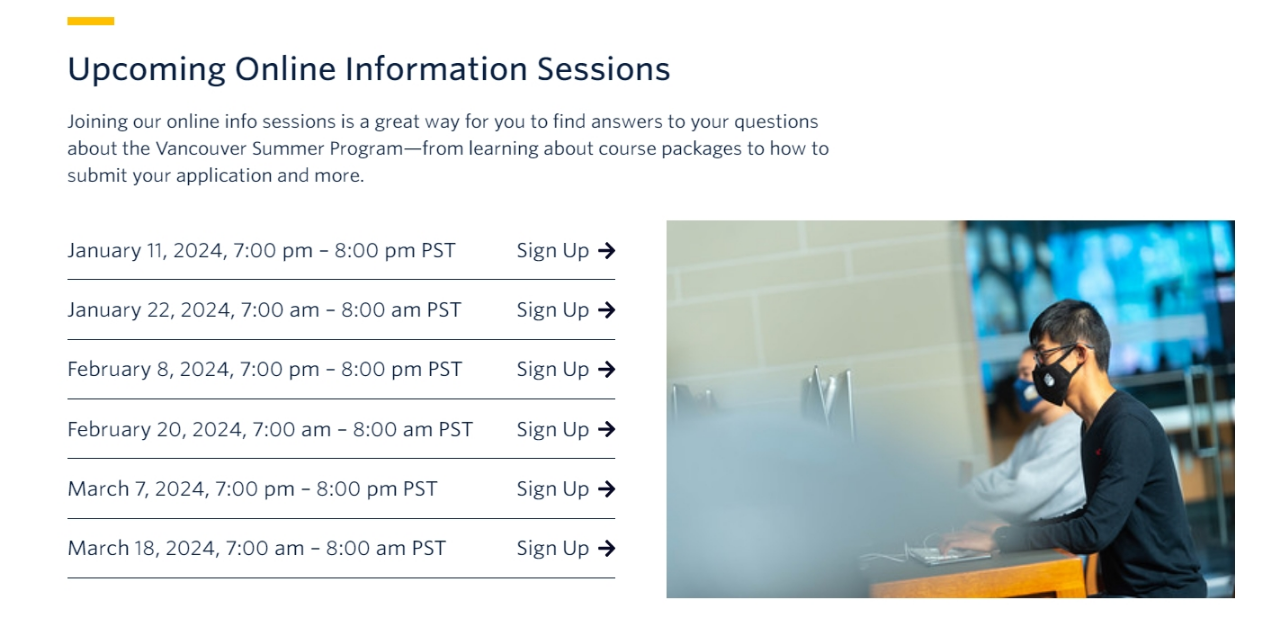The width and height of the screenshot is (1280, 630).
Task: Select the February 20, 2024 session date text
Action: 270,430
